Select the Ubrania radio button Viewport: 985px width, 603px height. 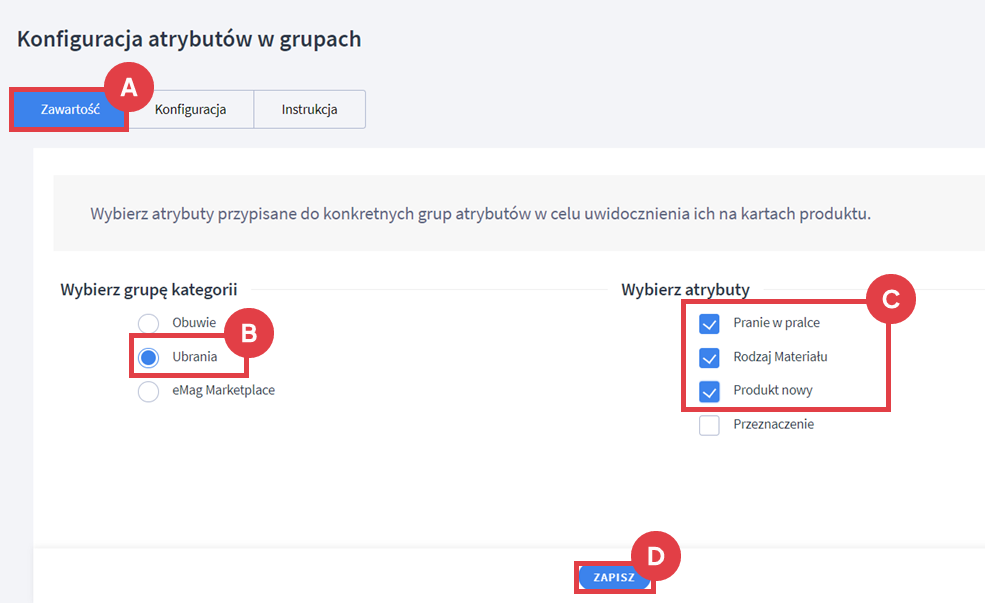pos(149,357)
